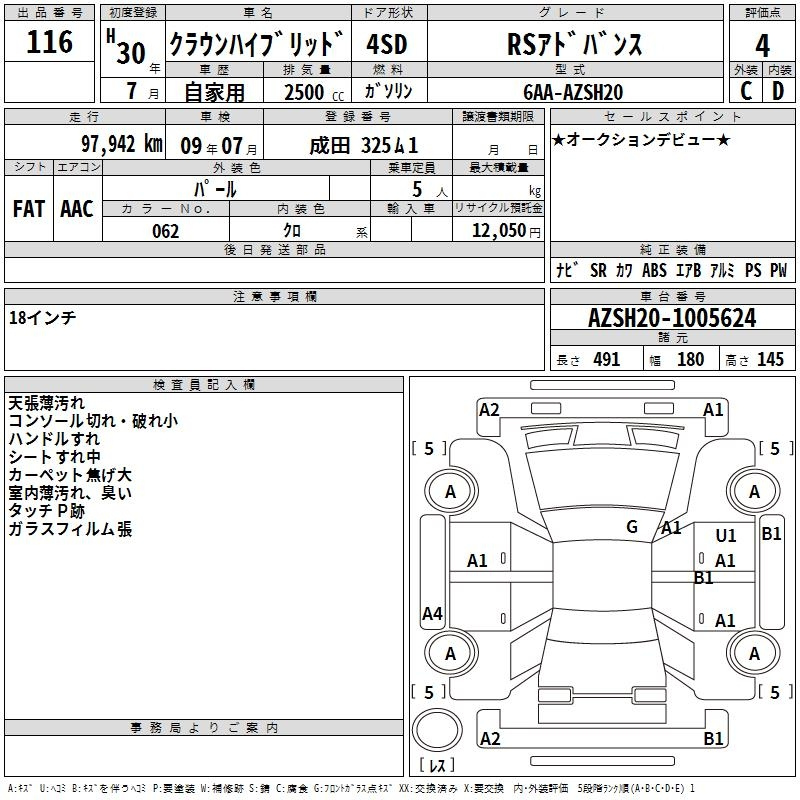The image size is (800, 800).
Task: Click the upper-left tire circle marked A
Action: click(x=450, y=491)
